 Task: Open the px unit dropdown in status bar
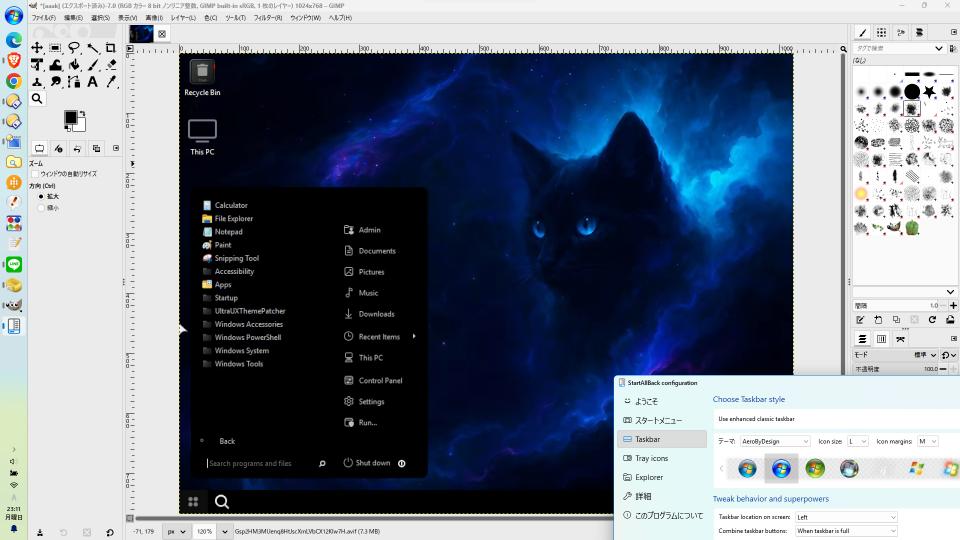click(x=176, y=531)
